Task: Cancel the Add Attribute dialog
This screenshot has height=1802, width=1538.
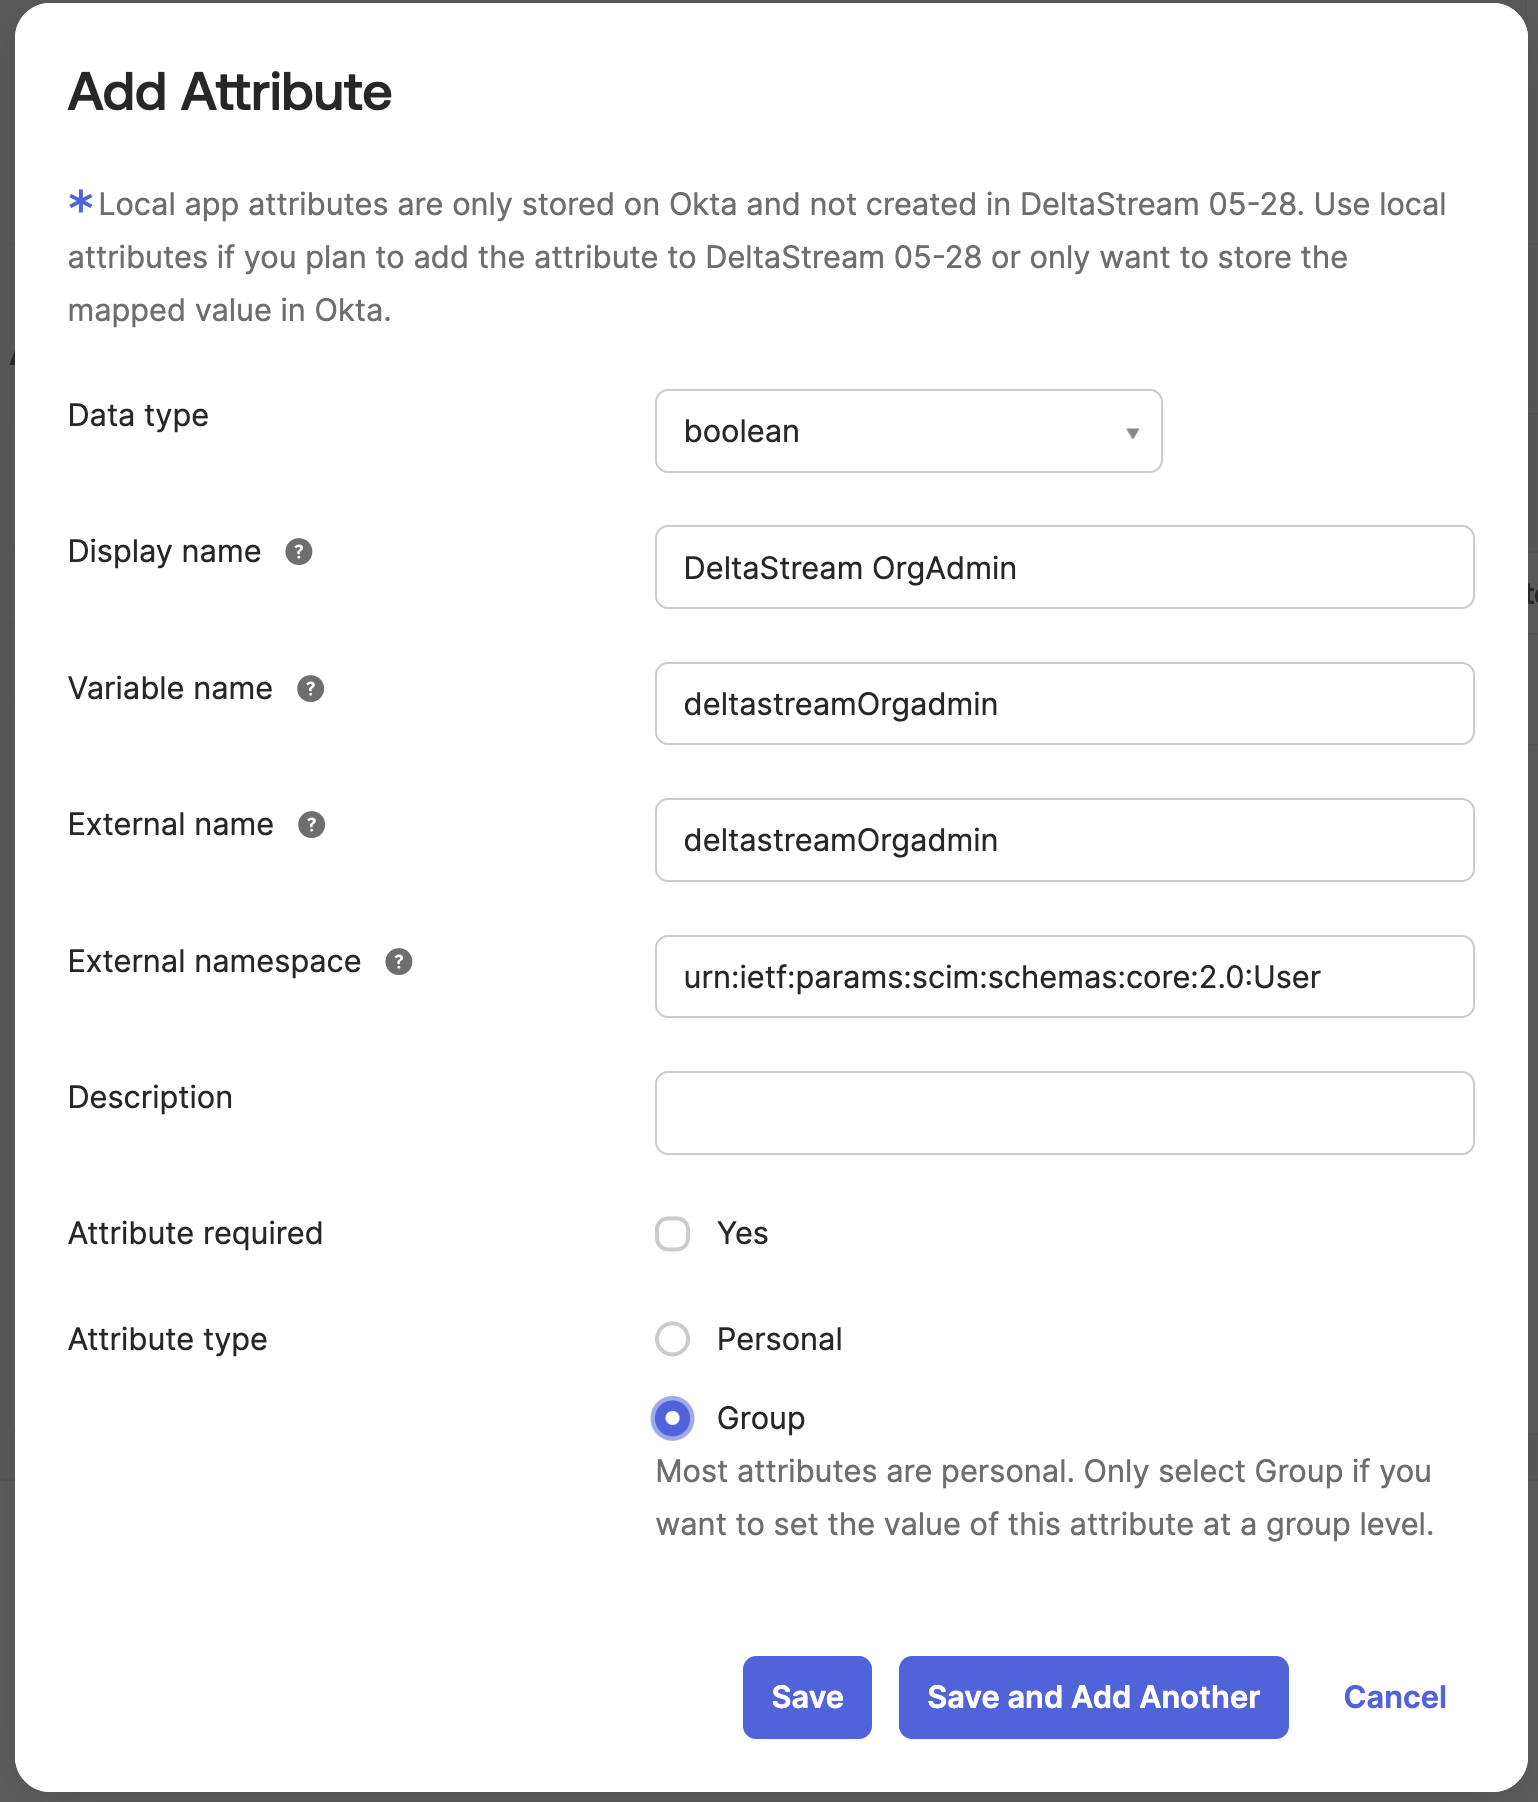Action: click(1394, 1697)
